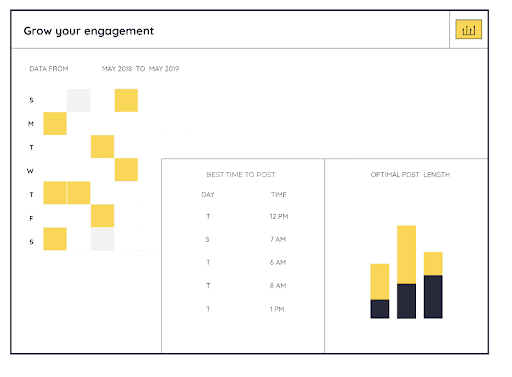Image resolution: width=512 pixels, height=377 pixels.
Task: Click the 1 PM time entry
Action: pyautogui.click(x=277, y=309)
